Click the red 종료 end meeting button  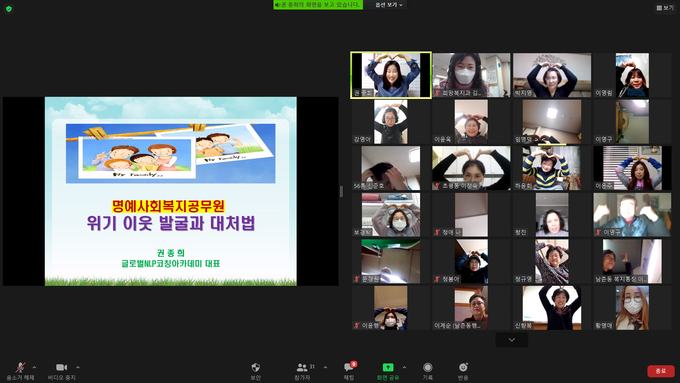pos(660,371)
